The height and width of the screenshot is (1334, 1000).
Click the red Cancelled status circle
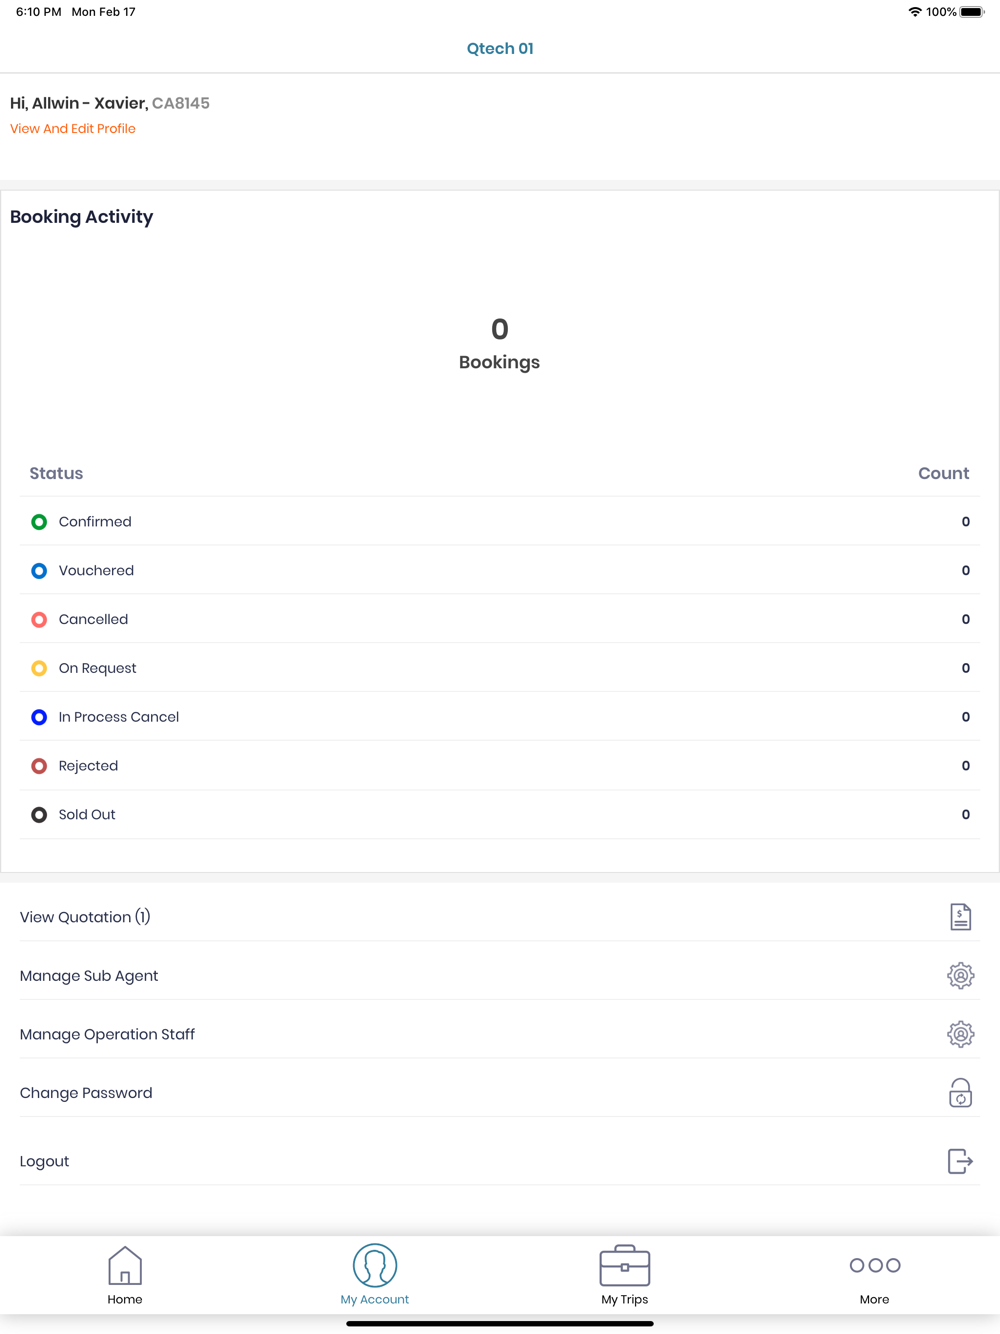click(x=39, y=620)
